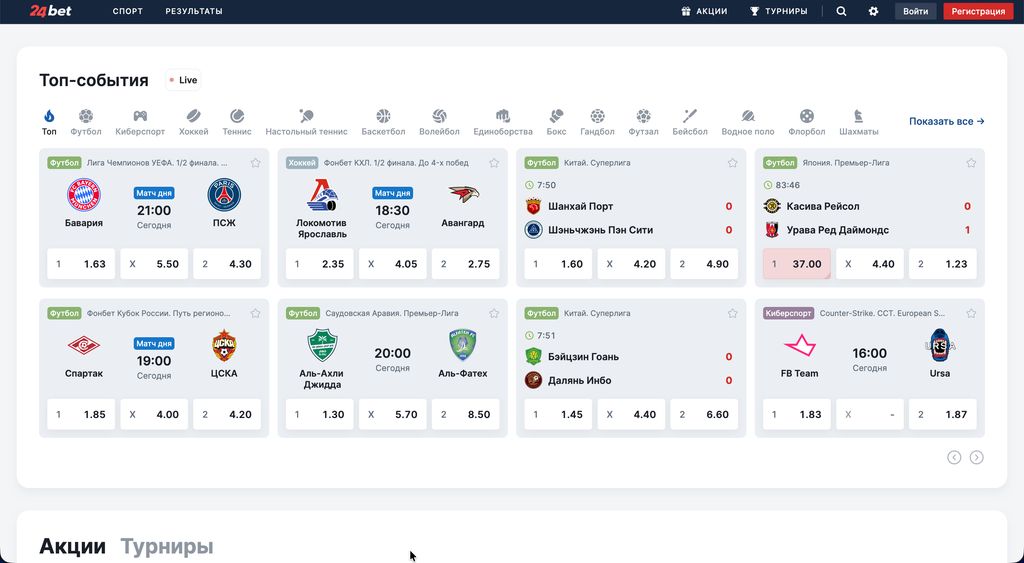The height and width of the screenshot is (563, 1024).
Task: Click the ПСЖ team logo
Action: tap(224, 195)
